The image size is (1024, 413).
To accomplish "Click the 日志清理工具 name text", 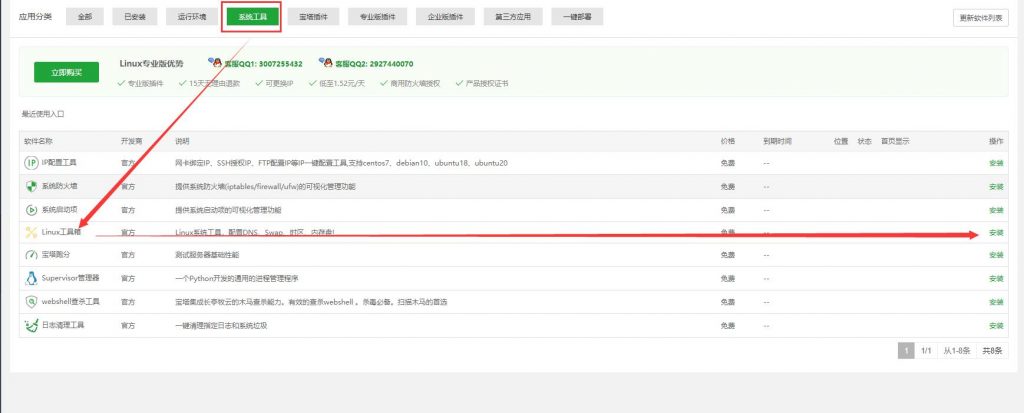I will coord(63,324).
